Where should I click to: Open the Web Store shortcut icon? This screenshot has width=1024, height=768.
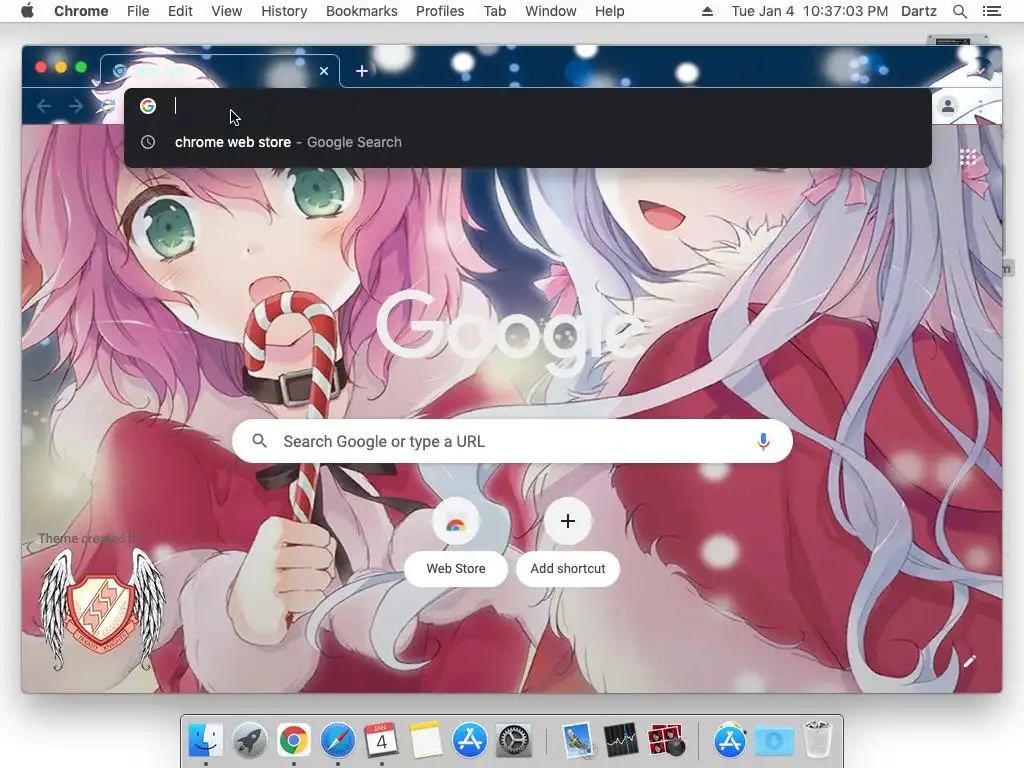click(456, 522)
